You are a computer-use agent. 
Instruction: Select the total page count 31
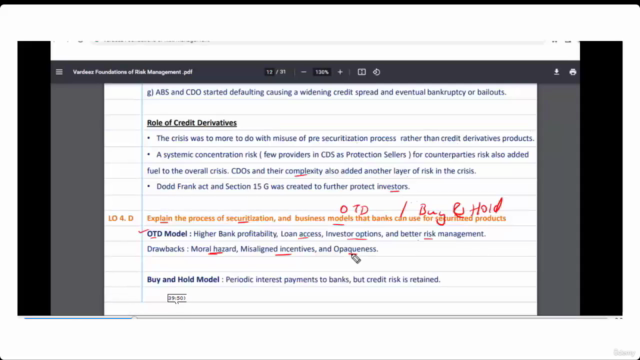click(283, 72)
